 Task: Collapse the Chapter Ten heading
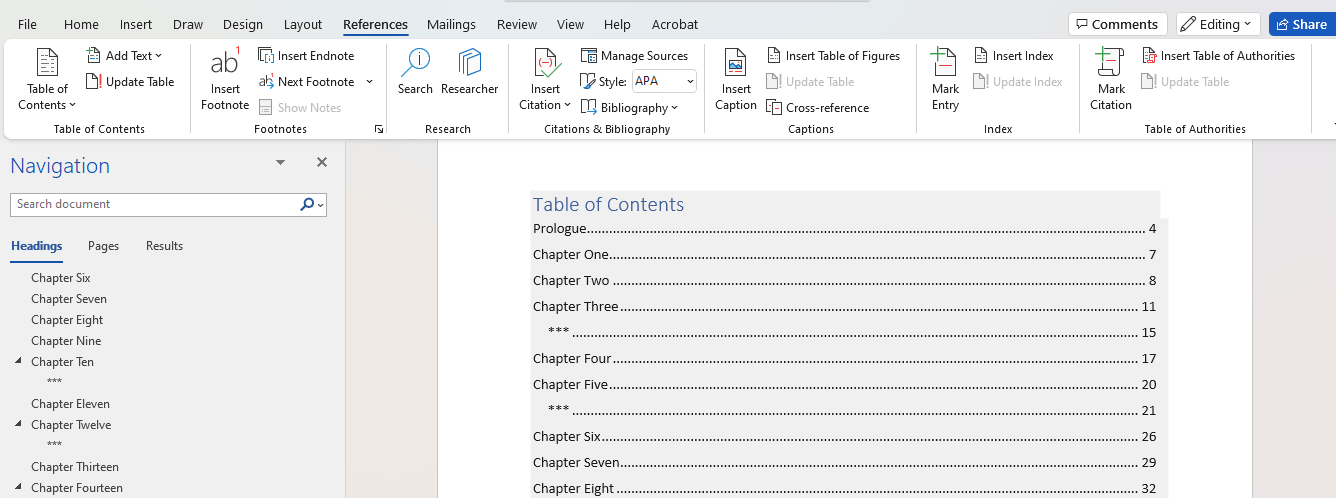[18, 362]
